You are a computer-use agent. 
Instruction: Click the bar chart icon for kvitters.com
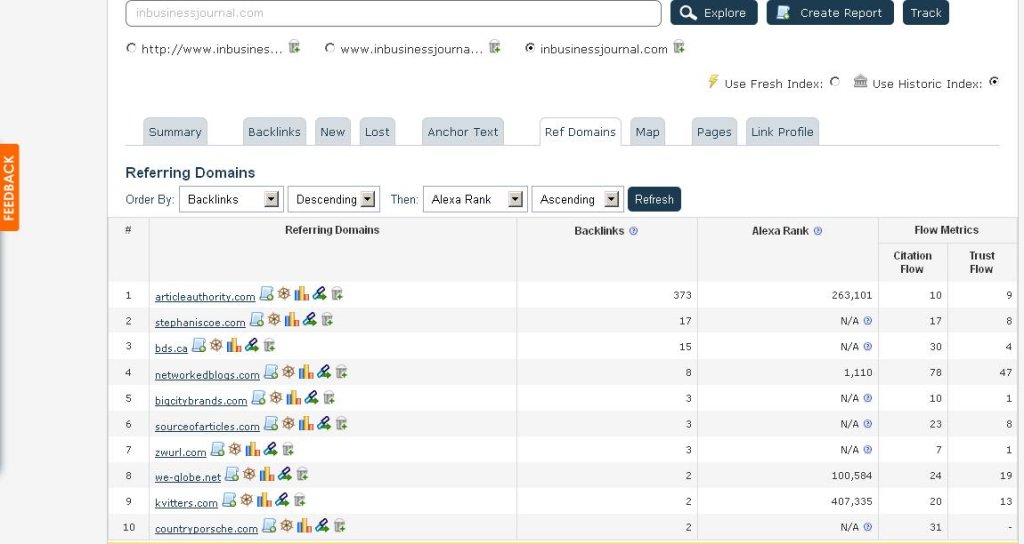(x=264, y=500)
